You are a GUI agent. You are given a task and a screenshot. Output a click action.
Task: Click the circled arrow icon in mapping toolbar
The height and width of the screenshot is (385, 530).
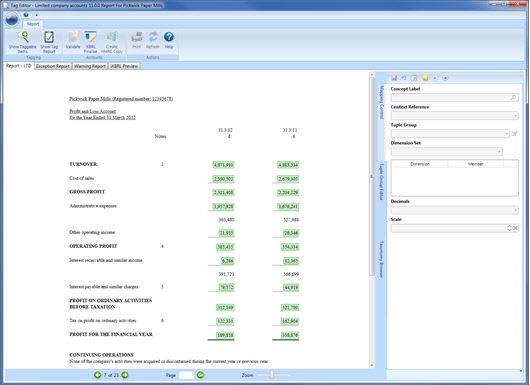[445, 78]
